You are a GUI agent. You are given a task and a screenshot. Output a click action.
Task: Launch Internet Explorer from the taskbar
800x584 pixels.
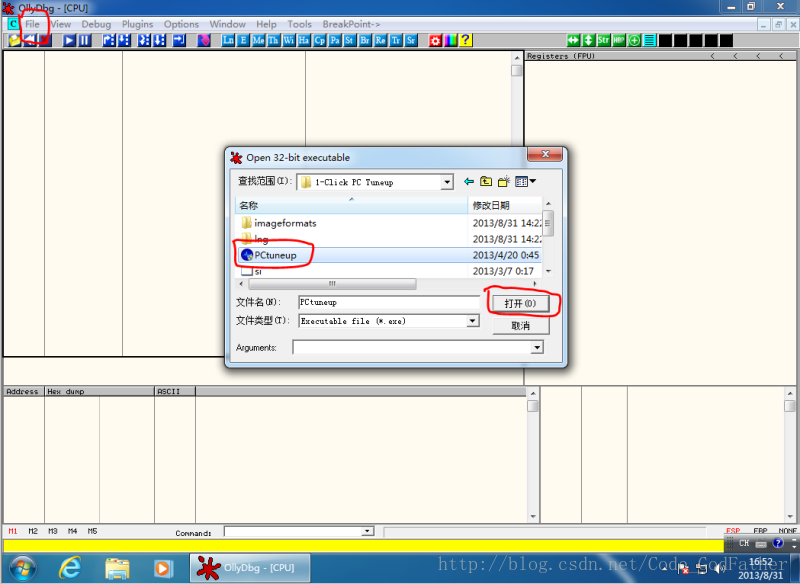click(x=70, y=568)
